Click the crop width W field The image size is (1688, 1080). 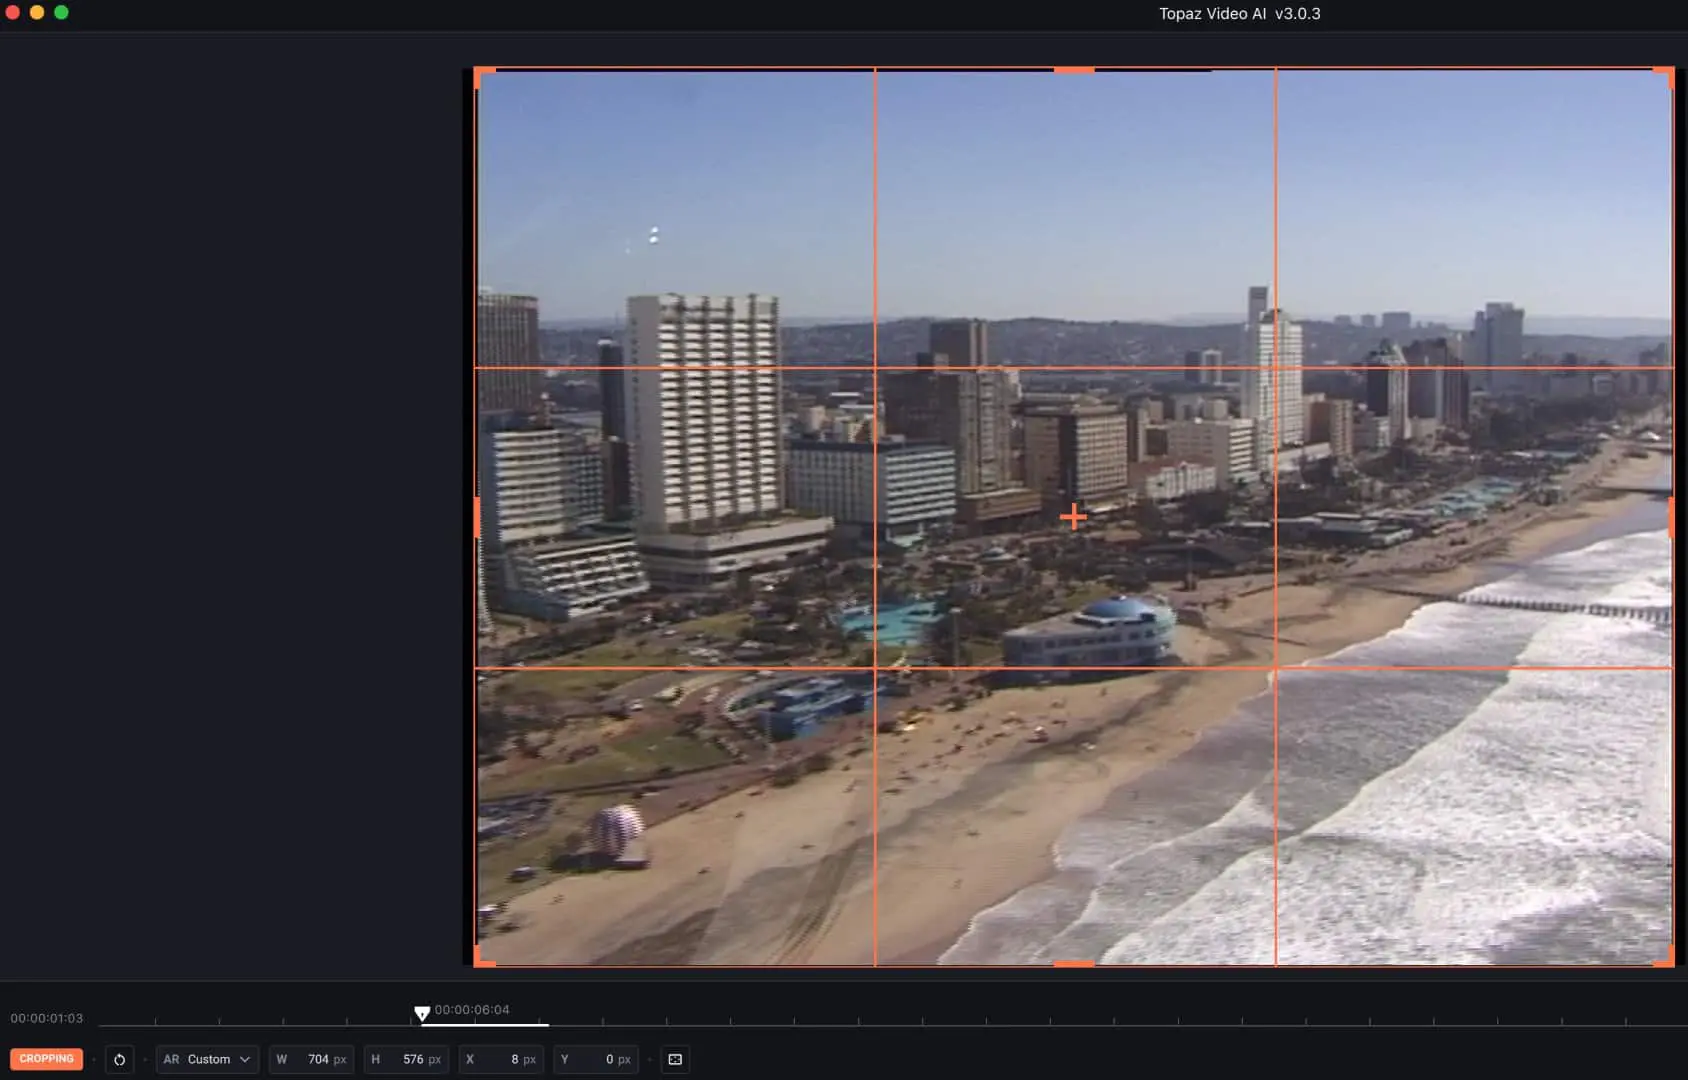click(x=312, y=1059)
